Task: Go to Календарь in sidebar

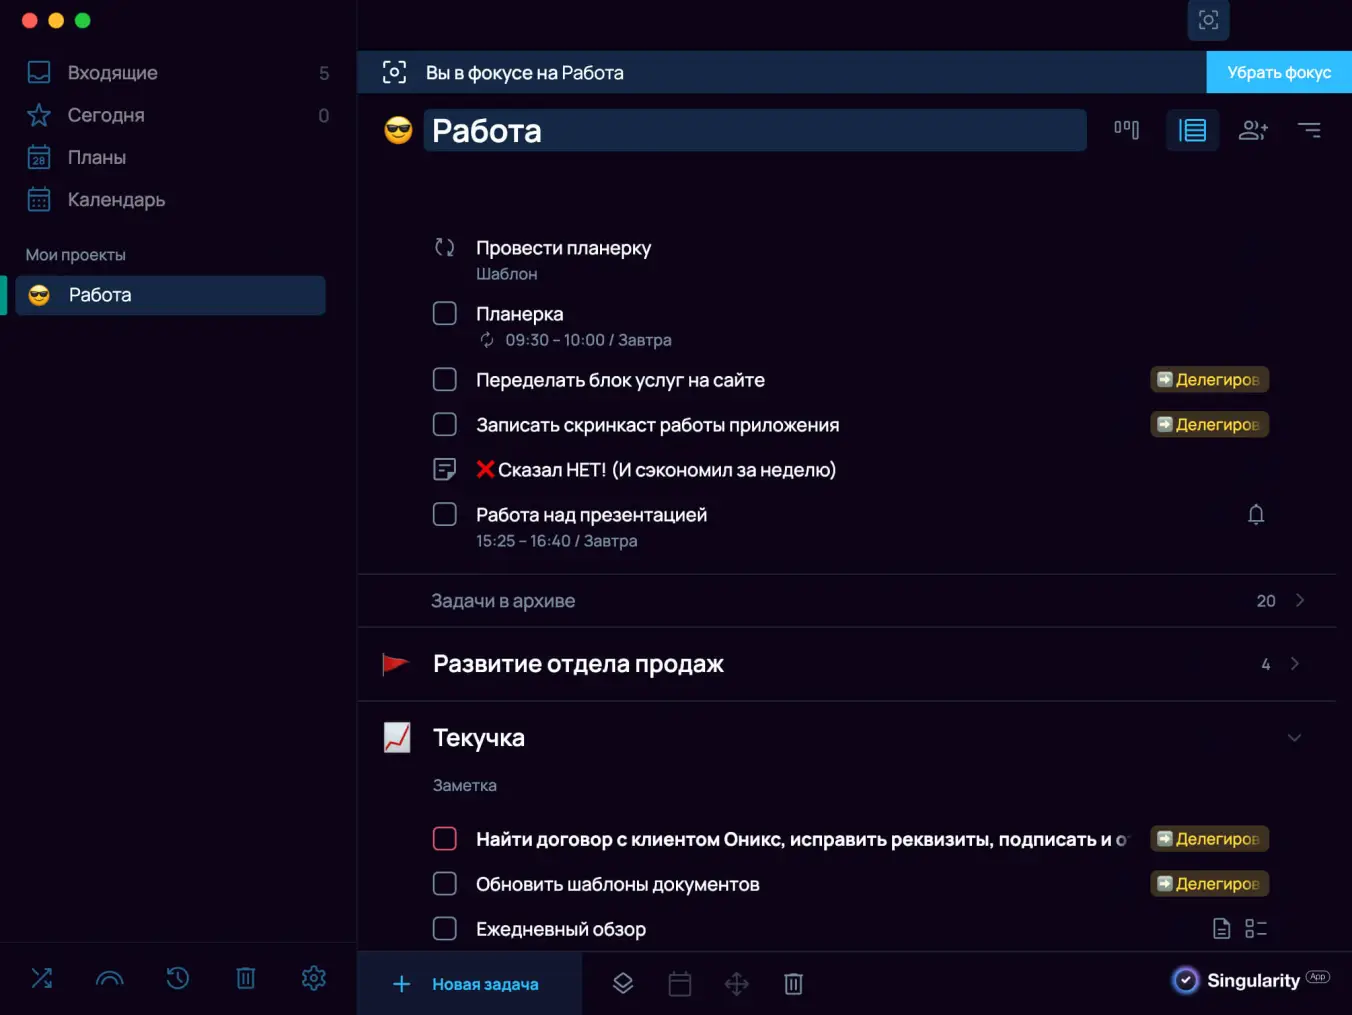Action: point(116,200)
